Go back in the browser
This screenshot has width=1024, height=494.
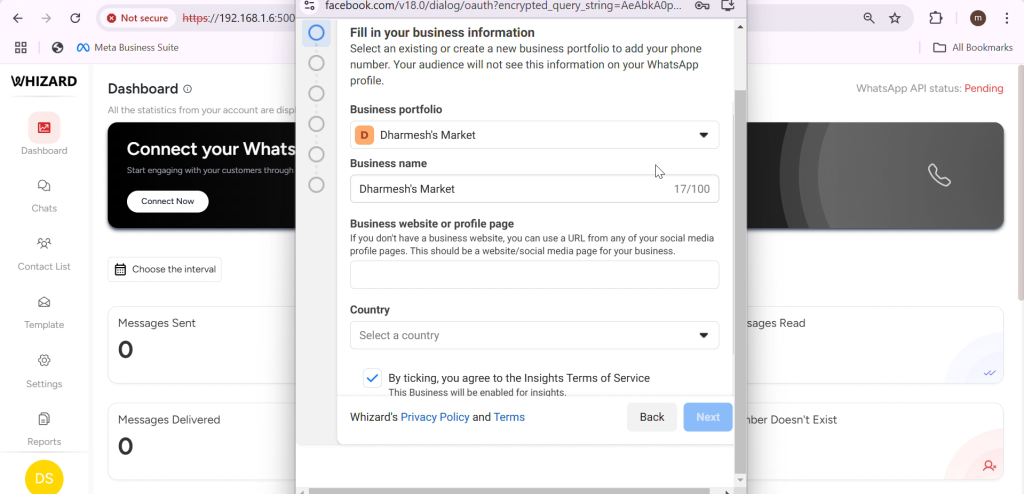(x=18, y=18)
